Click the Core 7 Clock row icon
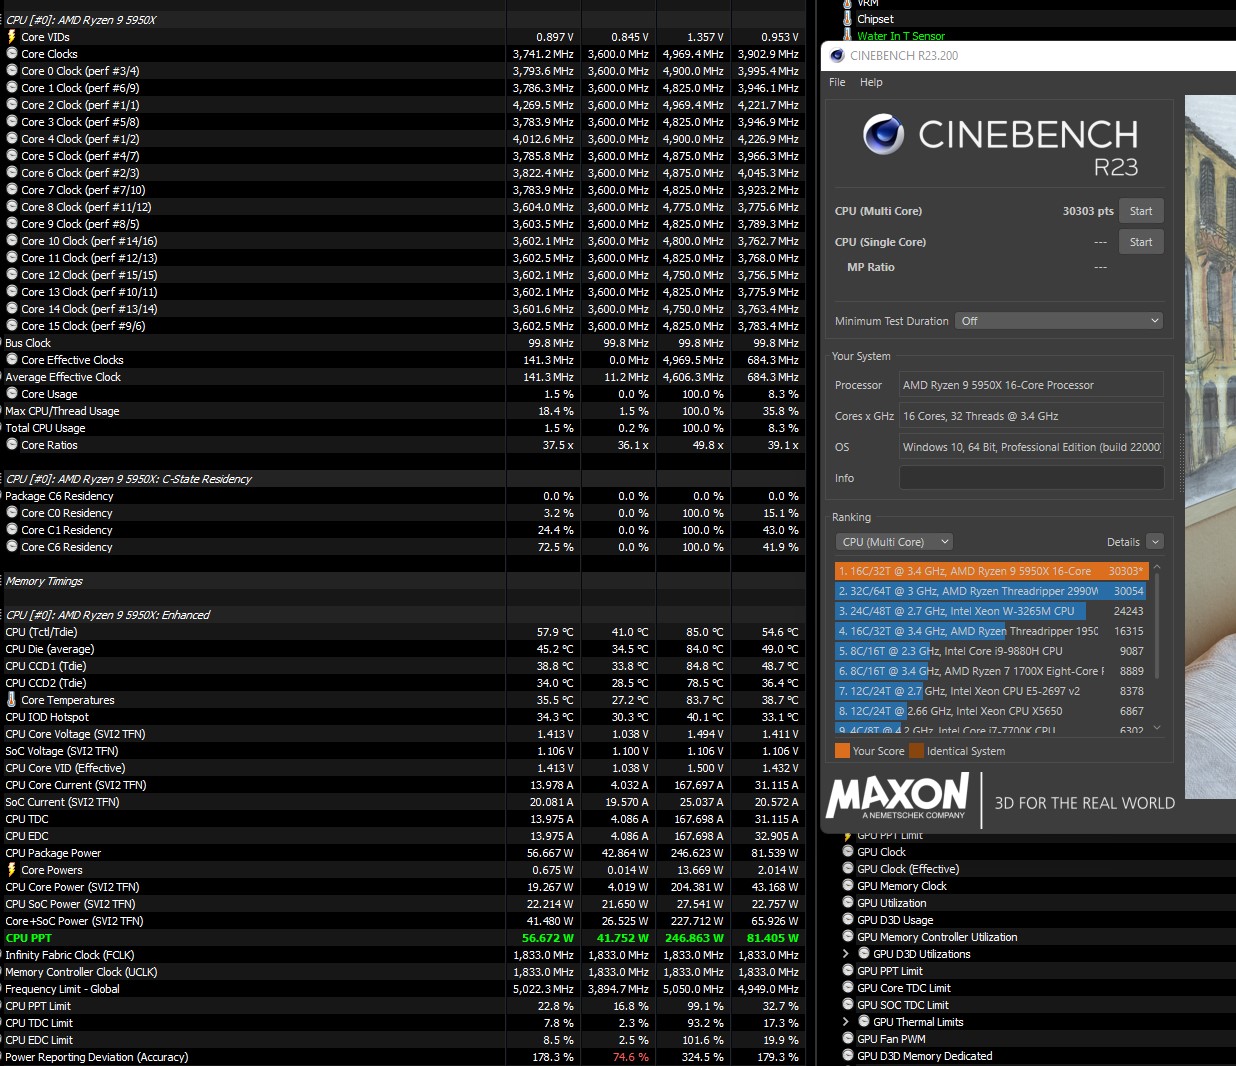This screenshot has width=1236, height=1066. [x=12, y=190]
